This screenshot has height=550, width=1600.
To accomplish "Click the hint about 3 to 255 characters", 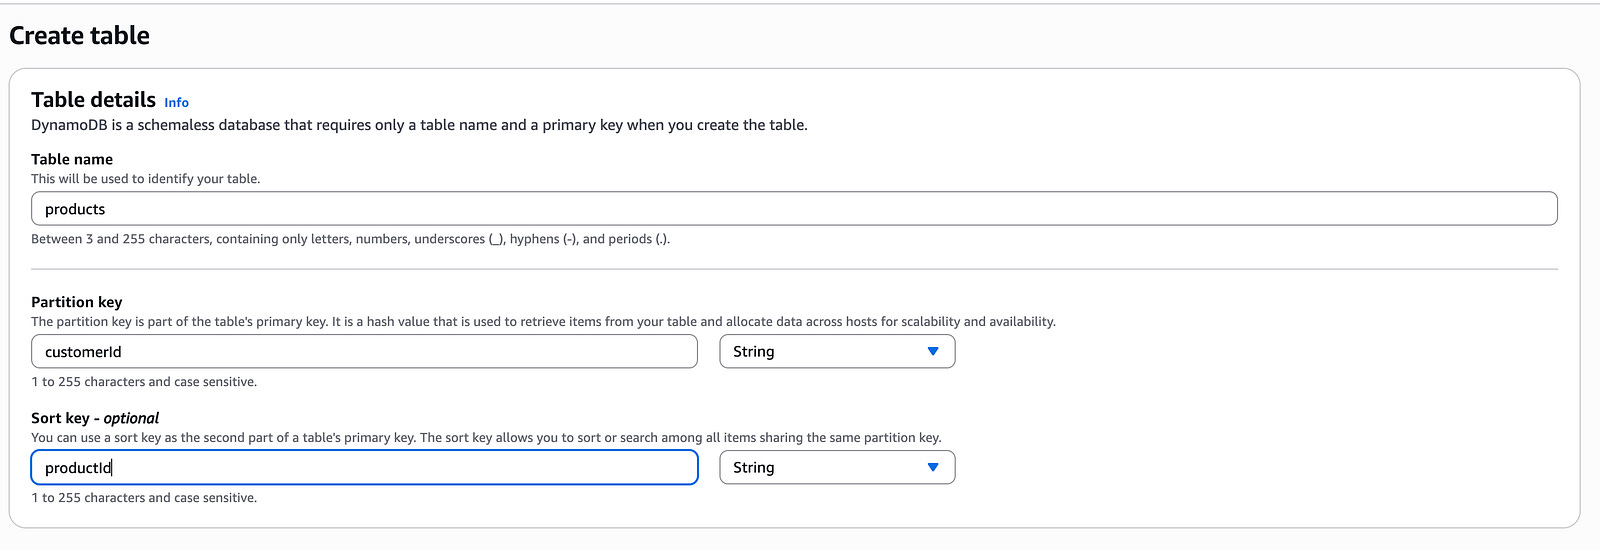I will (350, 239).
